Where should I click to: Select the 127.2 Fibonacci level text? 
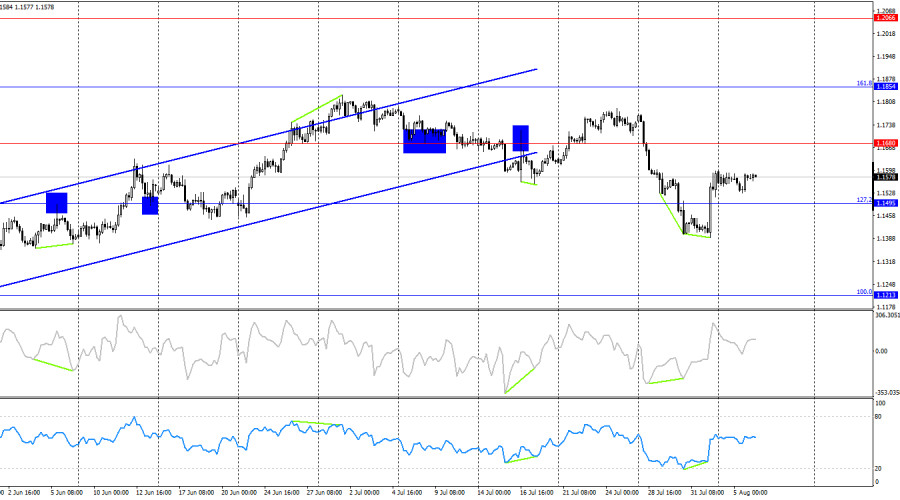(x=864, y=200)
